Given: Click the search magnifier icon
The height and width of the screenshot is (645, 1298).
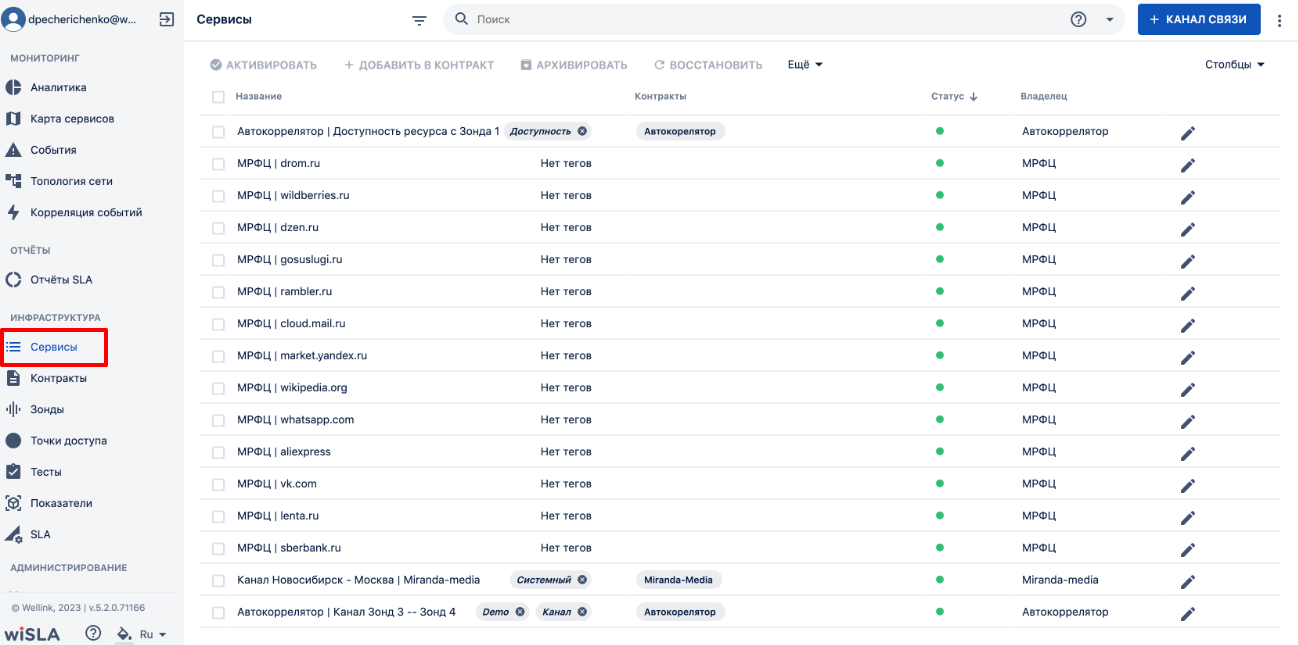Looking at the screenshot, I should coord(461,19).
